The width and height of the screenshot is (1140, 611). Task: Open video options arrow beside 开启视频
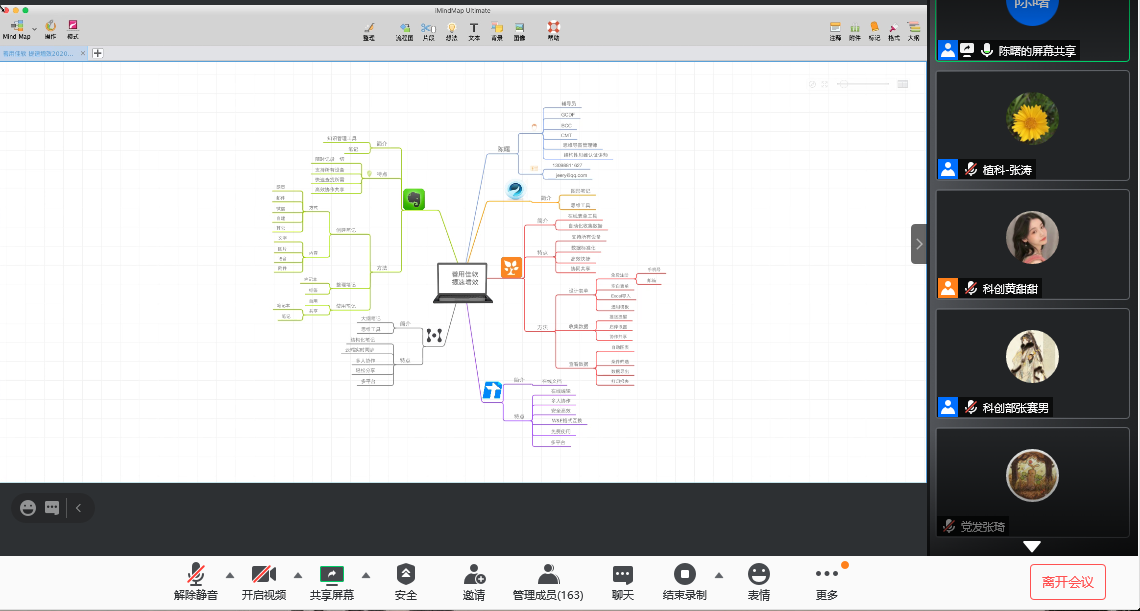coord(297,575)
